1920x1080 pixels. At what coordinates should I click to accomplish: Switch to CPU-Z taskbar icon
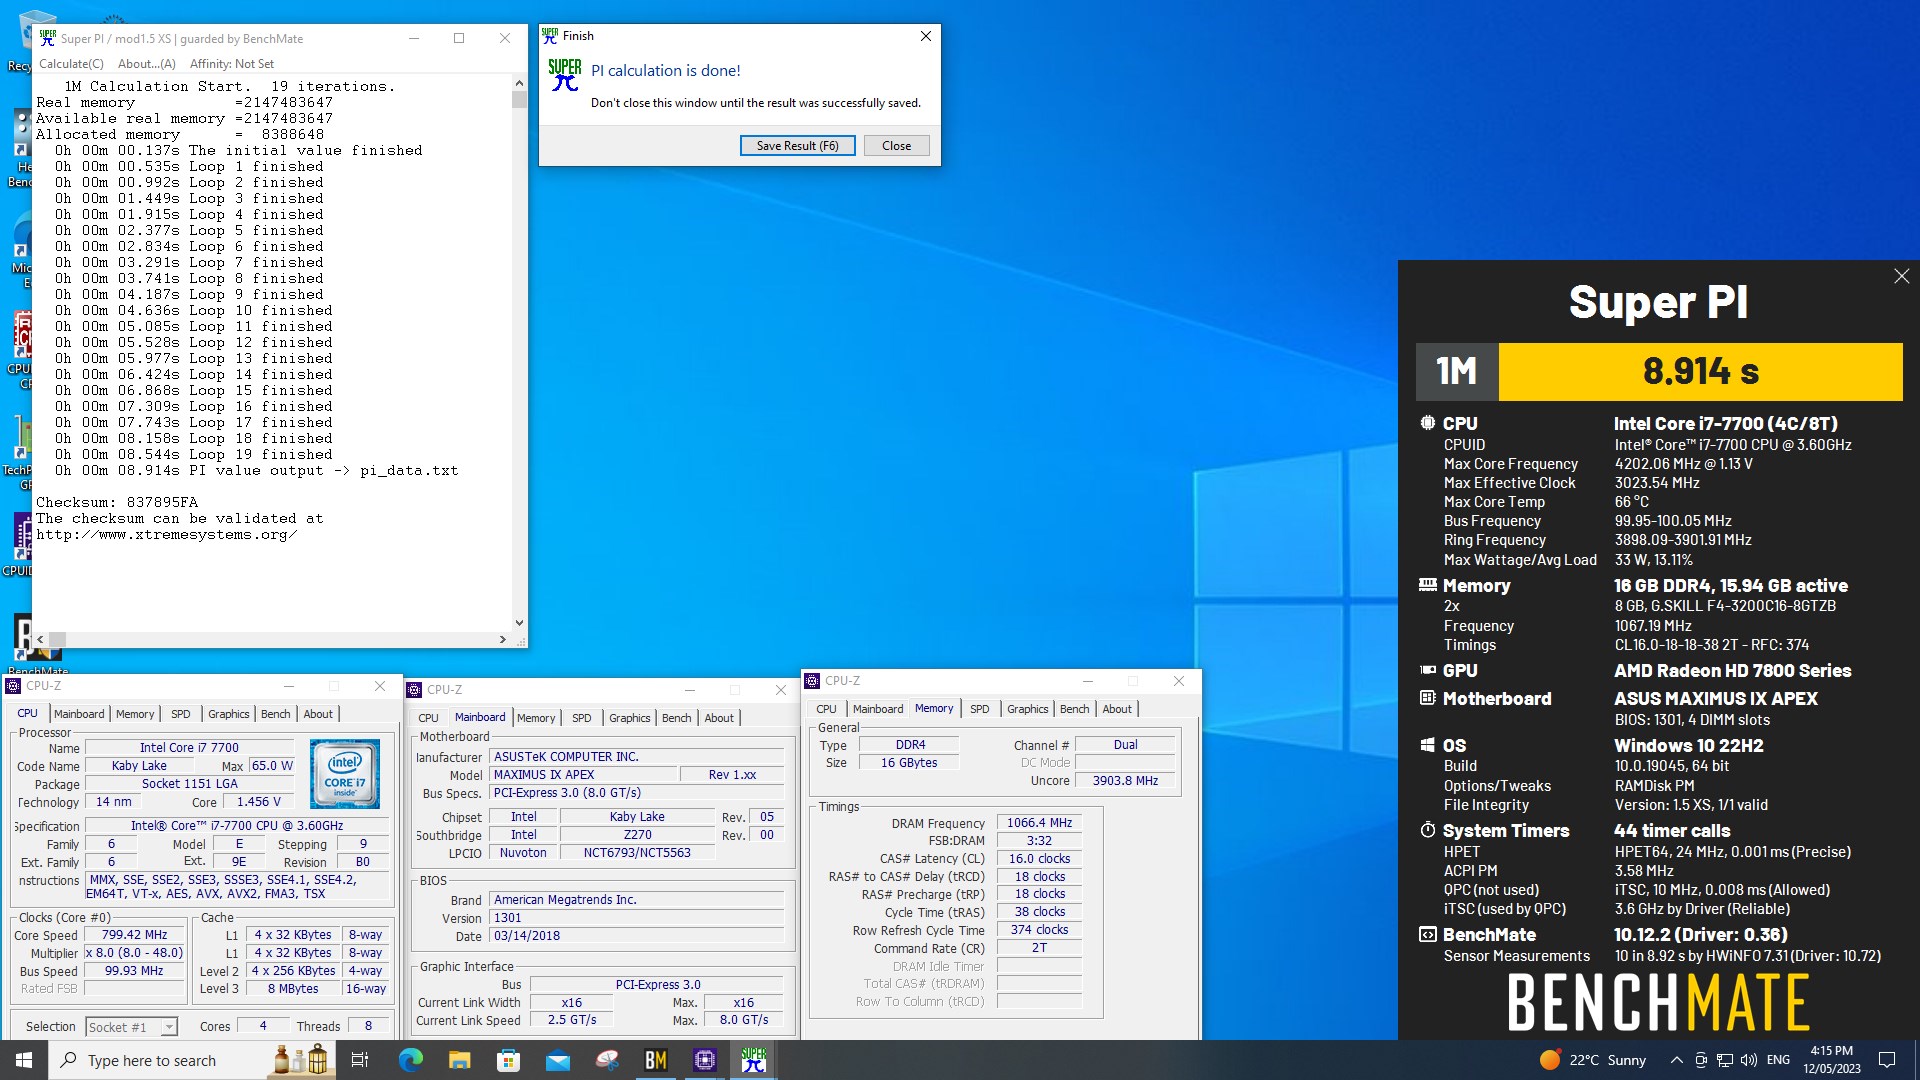(705, 1060)
